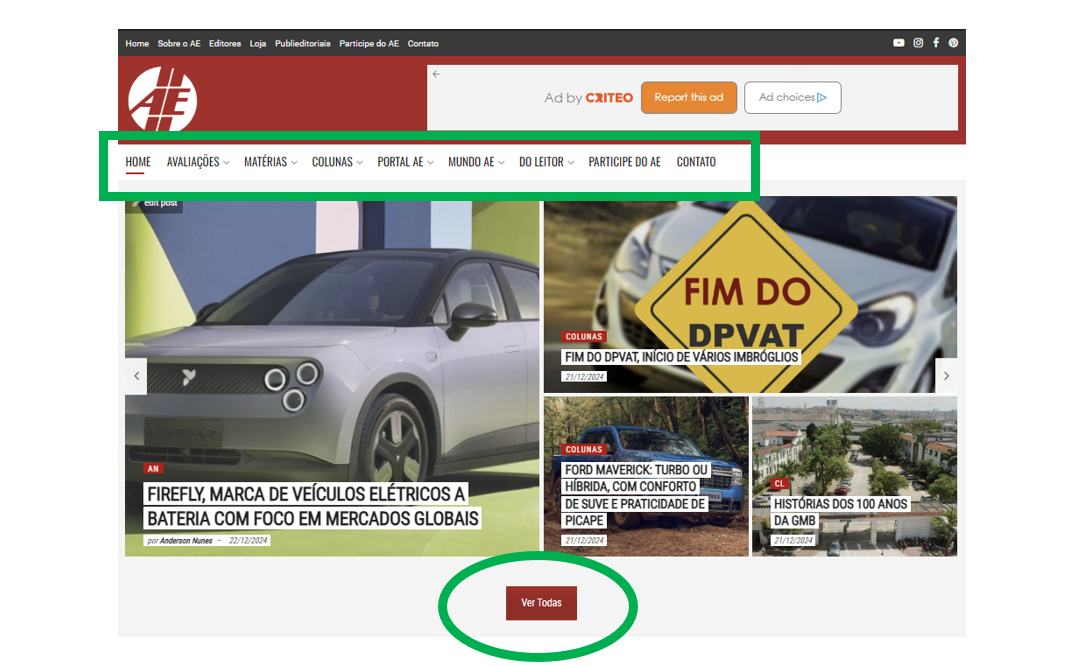Expand the Mundo AE dropdown
The image size is (1075, 667).
click(475, 162)
